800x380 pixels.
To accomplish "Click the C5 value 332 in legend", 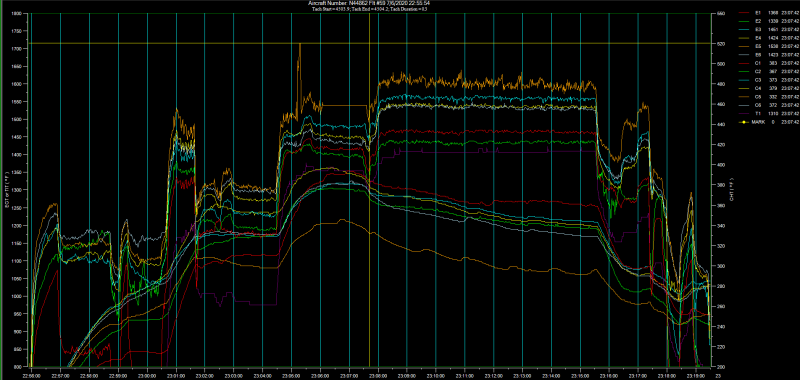I will click(773, 97).
